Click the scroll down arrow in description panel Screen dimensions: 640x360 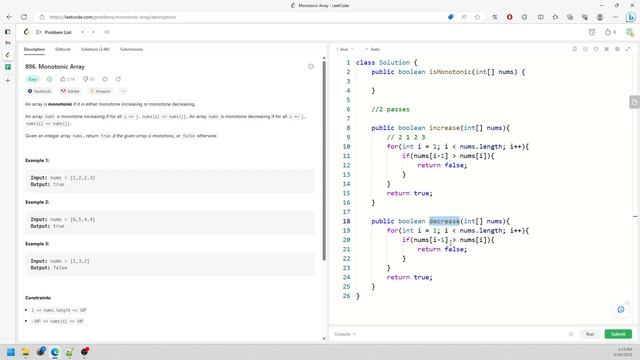pyautogui.click(x=324, y=339)
